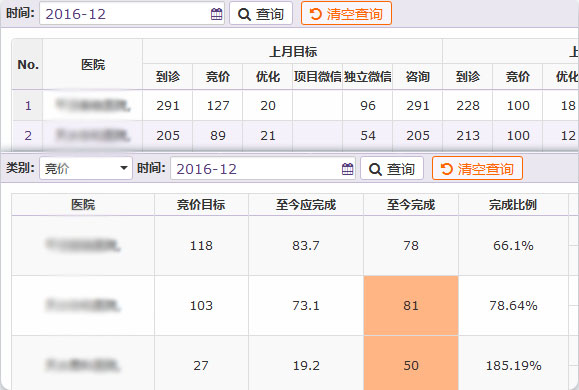Screen dimensions: 579x390
Task: Select the 项目微信 column header
Action: point(318,76)
